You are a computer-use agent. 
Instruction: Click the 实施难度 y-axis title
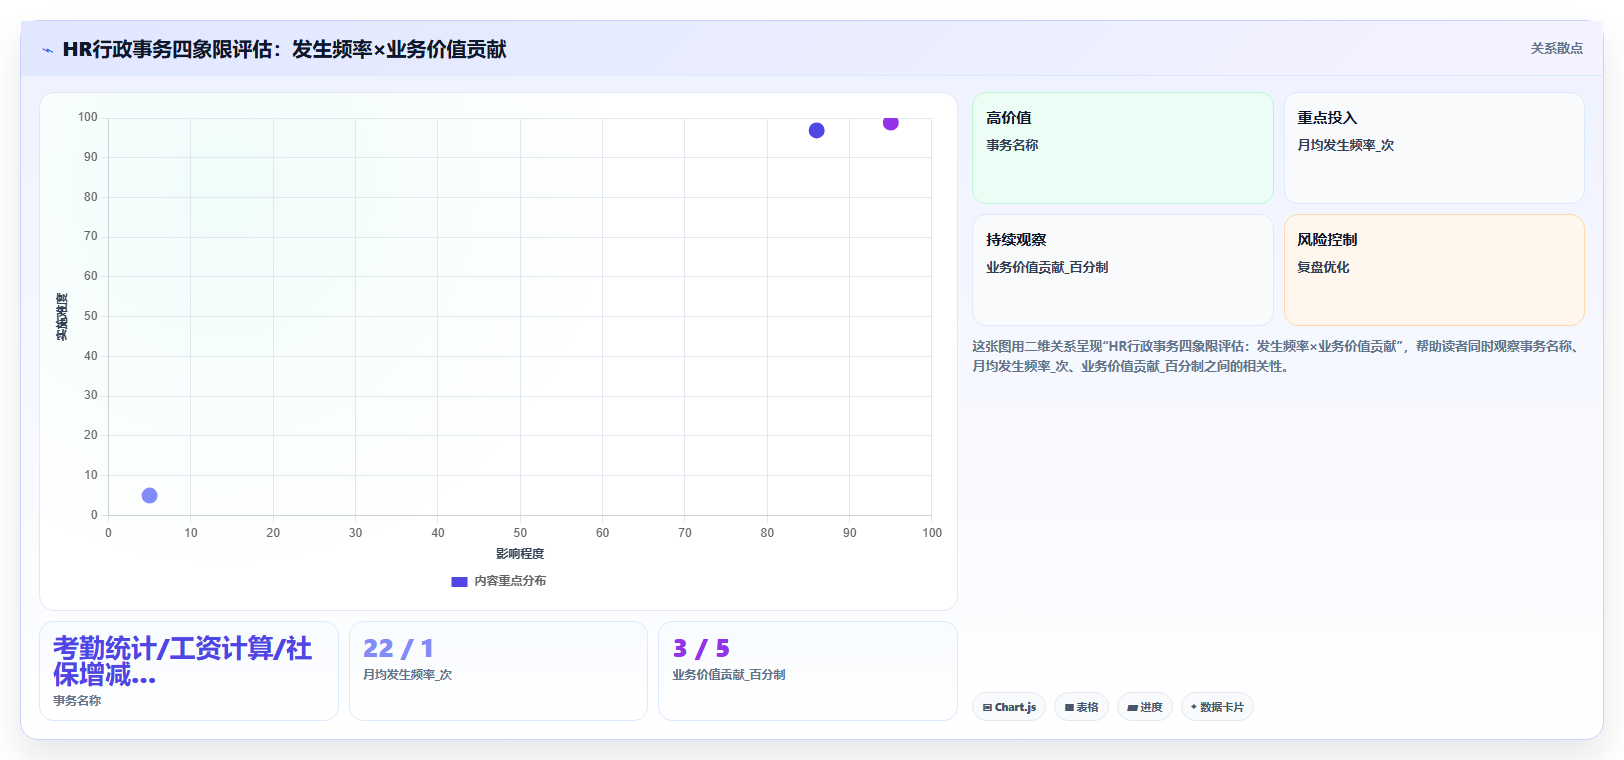click(62, 317)
